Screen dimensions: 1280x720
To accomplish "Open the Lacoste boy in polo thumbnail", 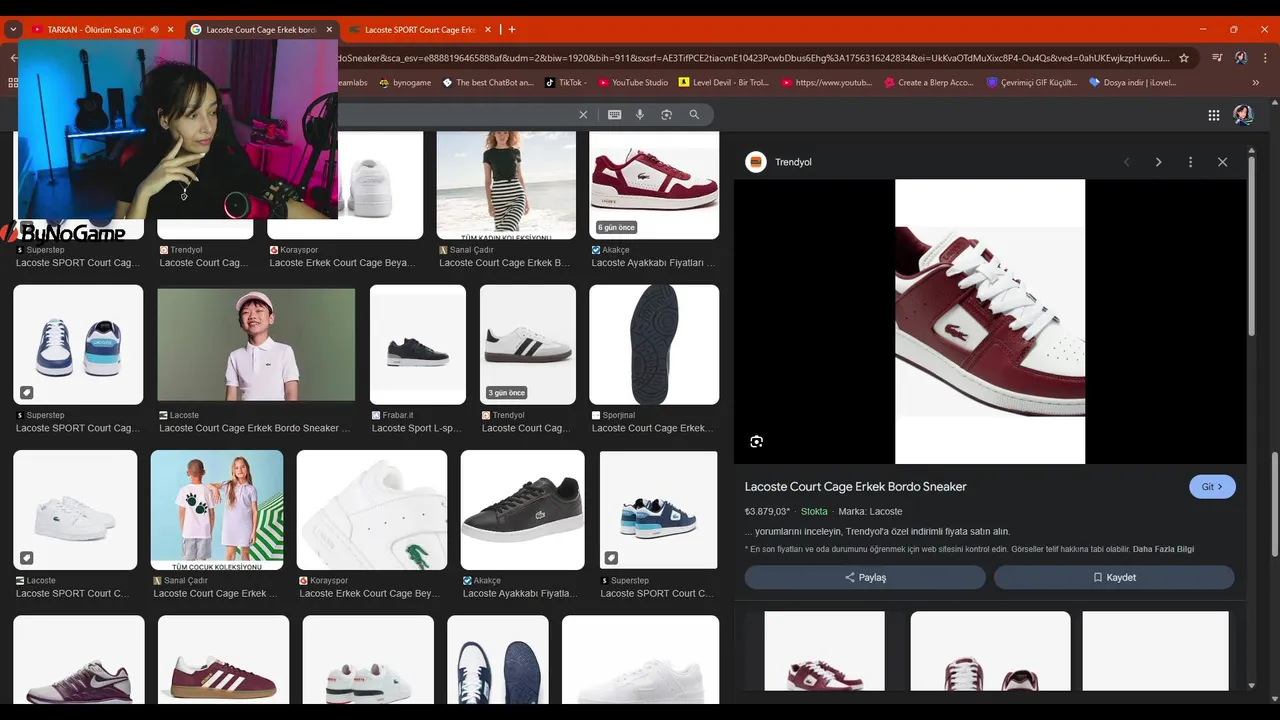I will (256, 345).
